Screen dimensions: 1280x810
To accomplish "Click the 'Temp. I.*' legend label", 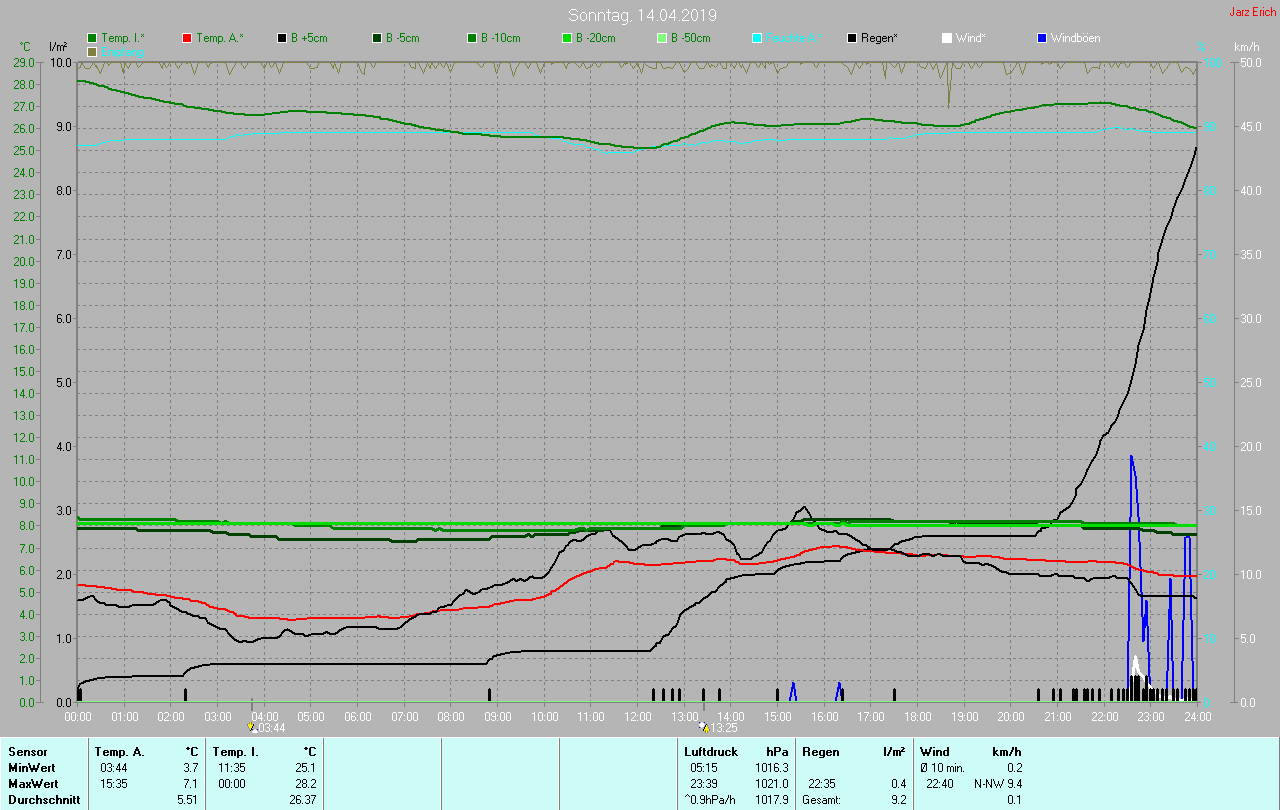I will click(x=123, y=38).
